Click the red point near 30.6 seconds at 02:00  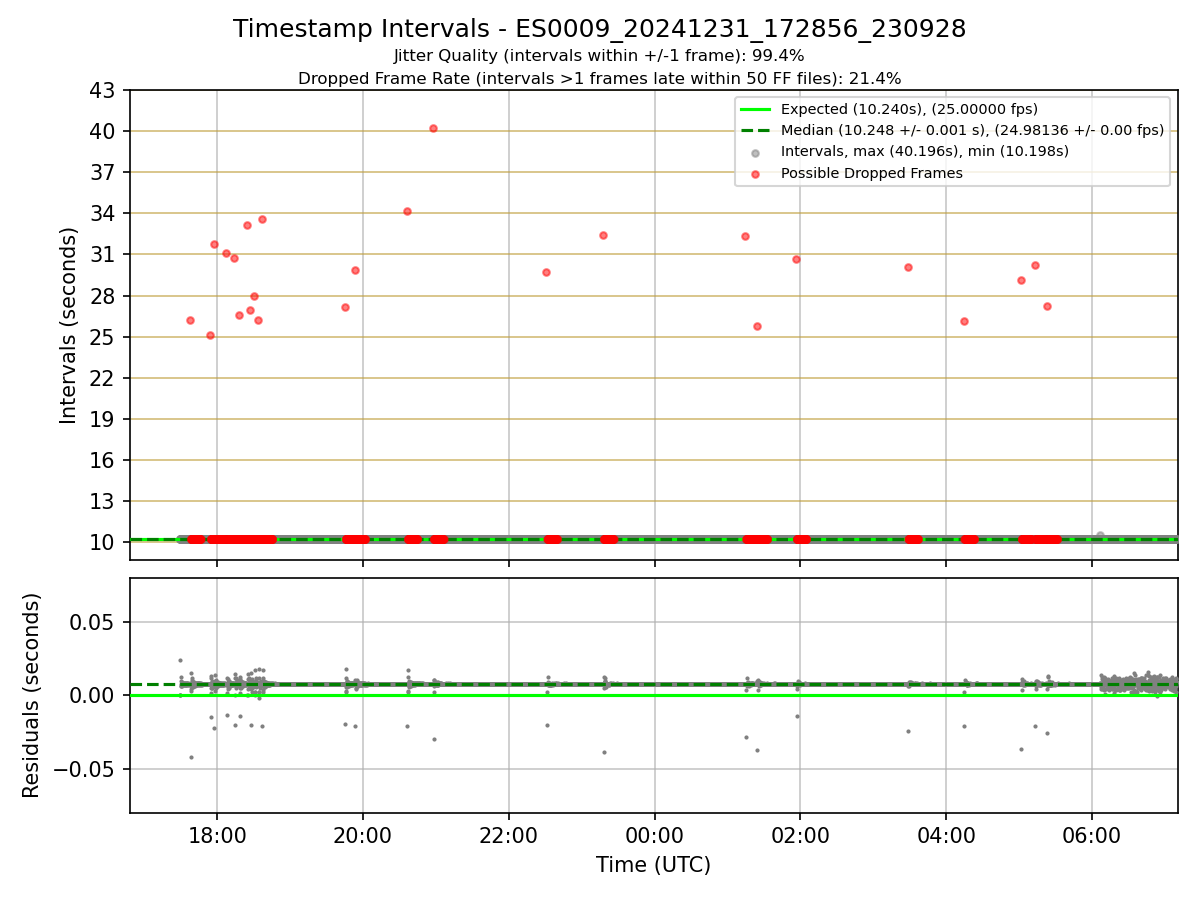click(796, 259)
